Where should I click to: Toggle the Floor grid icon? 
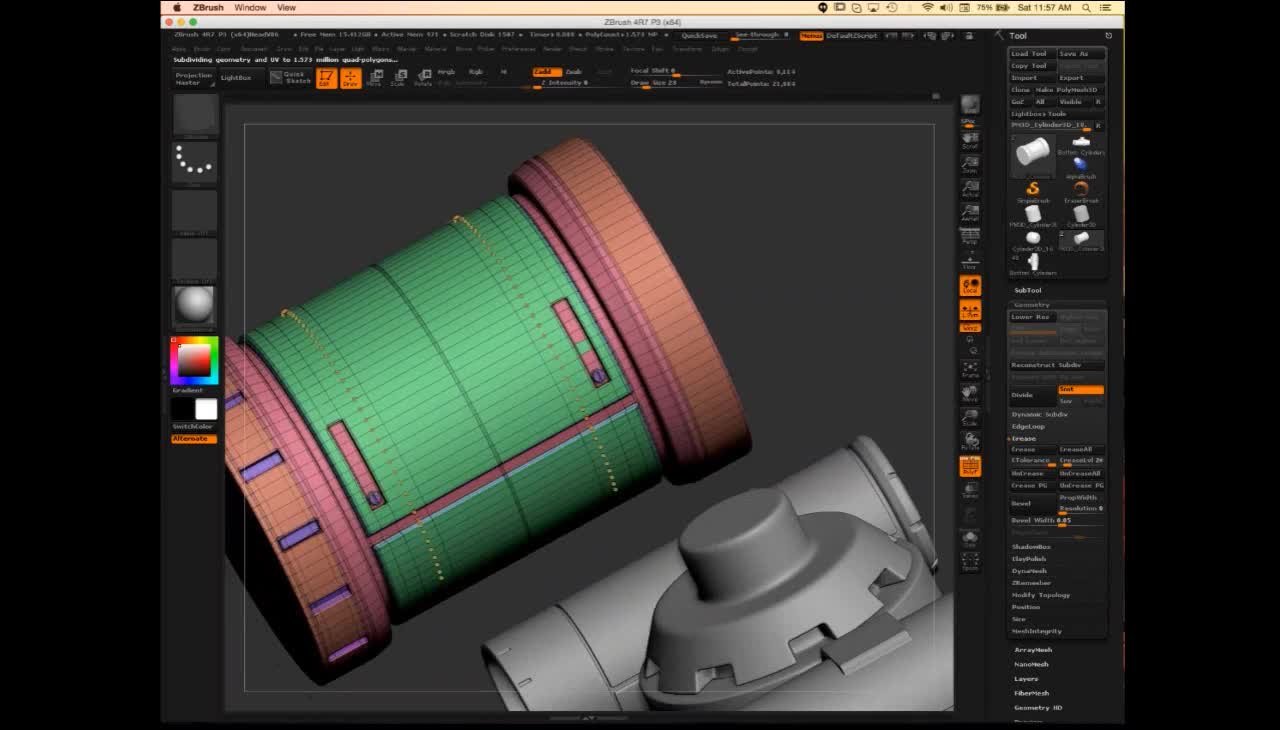[970, 261]
